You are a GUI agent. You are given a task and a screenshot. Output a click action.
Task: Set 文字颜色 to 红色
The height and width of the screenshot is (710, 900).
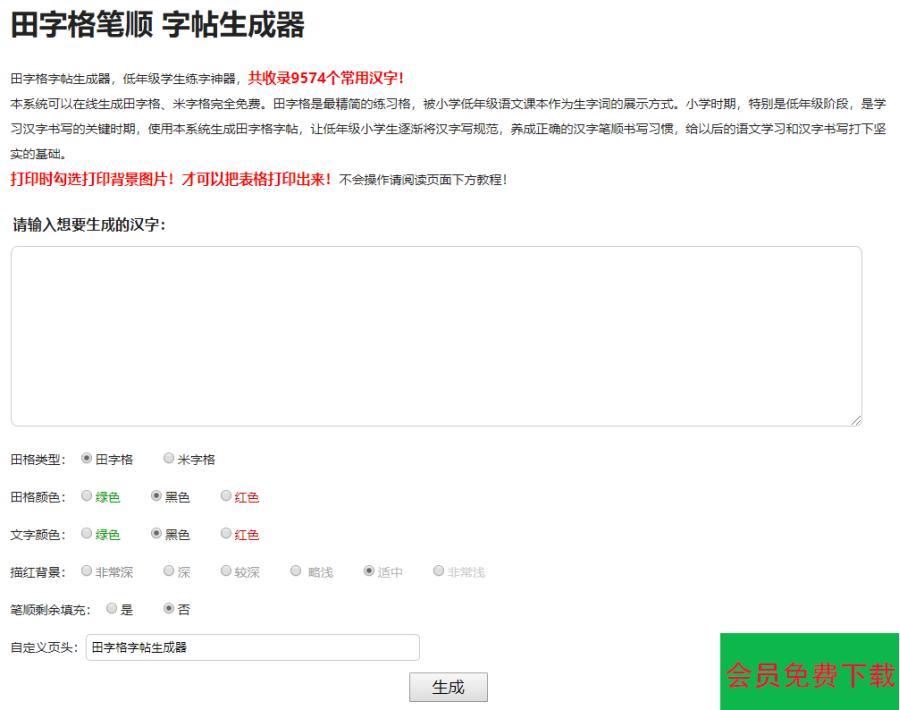click(x=226, y=534)
